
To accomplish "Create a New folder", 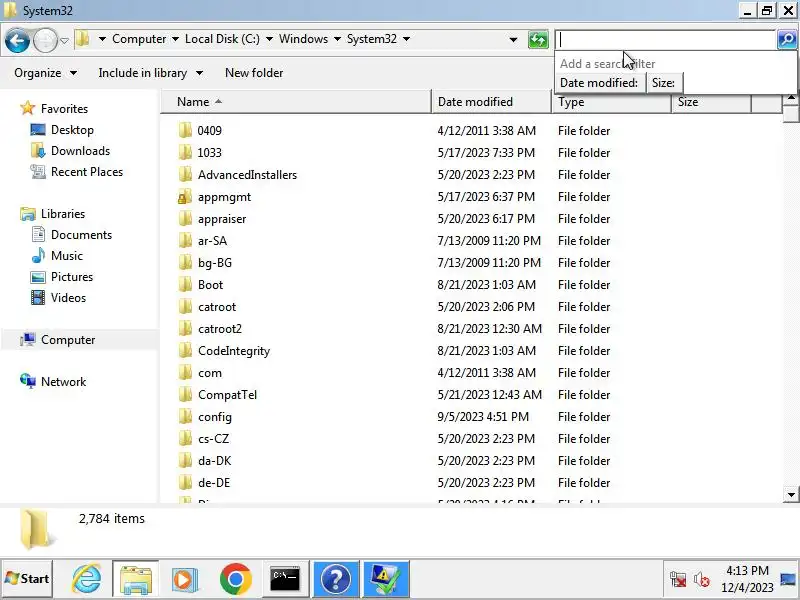I will (254, 73).
